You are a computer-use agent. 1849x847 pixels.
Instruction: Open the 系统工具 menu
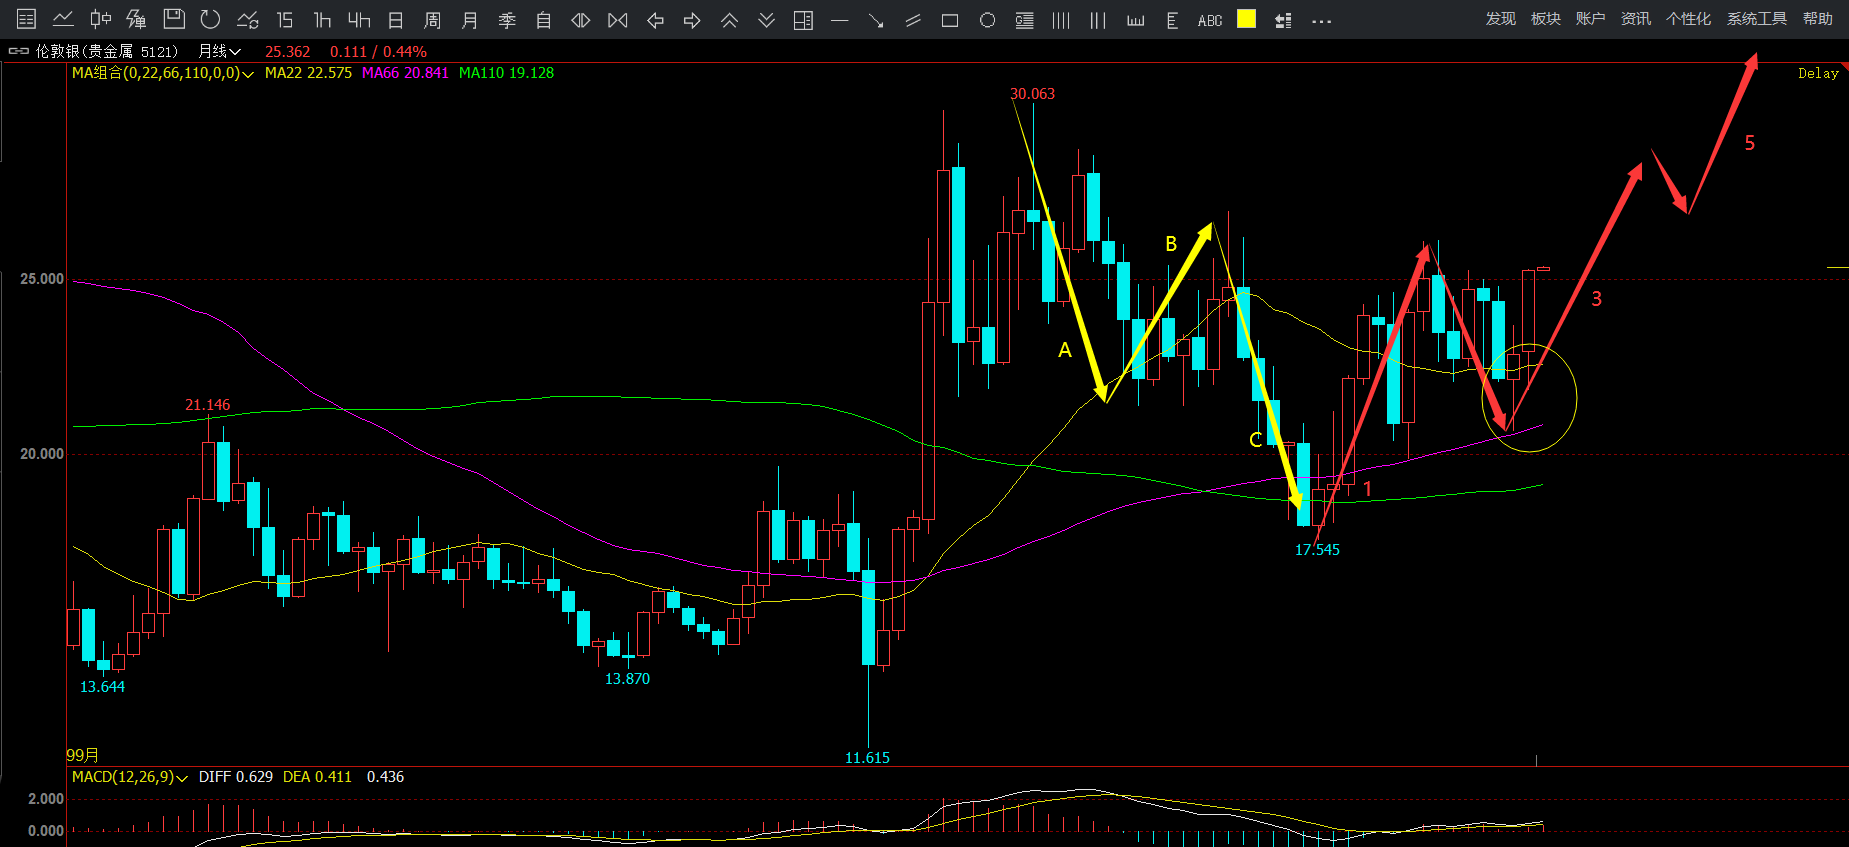(1756, 19)
